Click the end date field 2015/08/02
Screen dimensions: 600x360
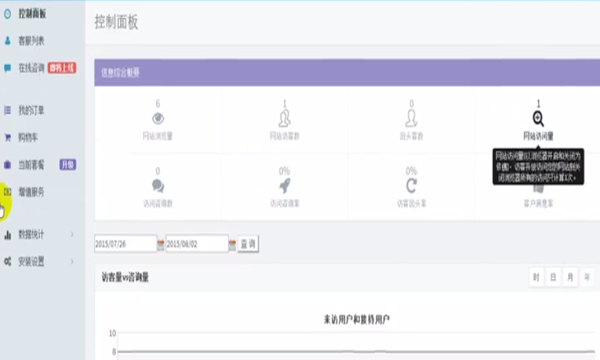(197, 244)
